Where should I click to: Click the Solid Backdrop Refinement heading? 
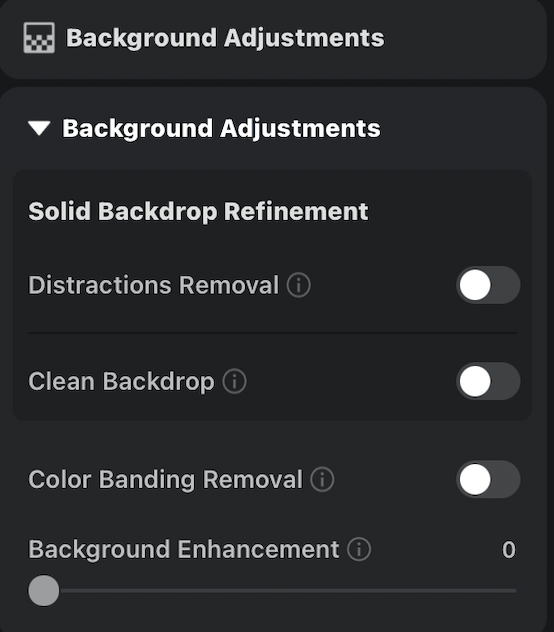pyautogui.click(x=198, y=211)
